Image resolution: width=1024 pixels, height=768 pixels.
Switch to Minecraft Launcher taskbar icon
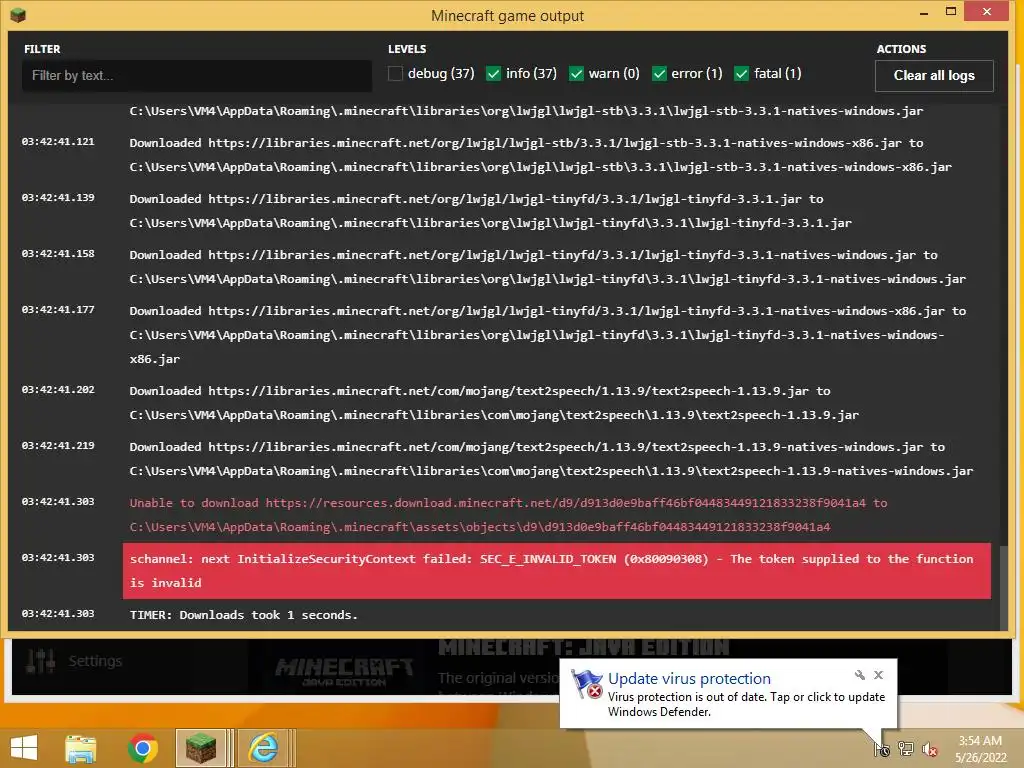tap(200, 748)
